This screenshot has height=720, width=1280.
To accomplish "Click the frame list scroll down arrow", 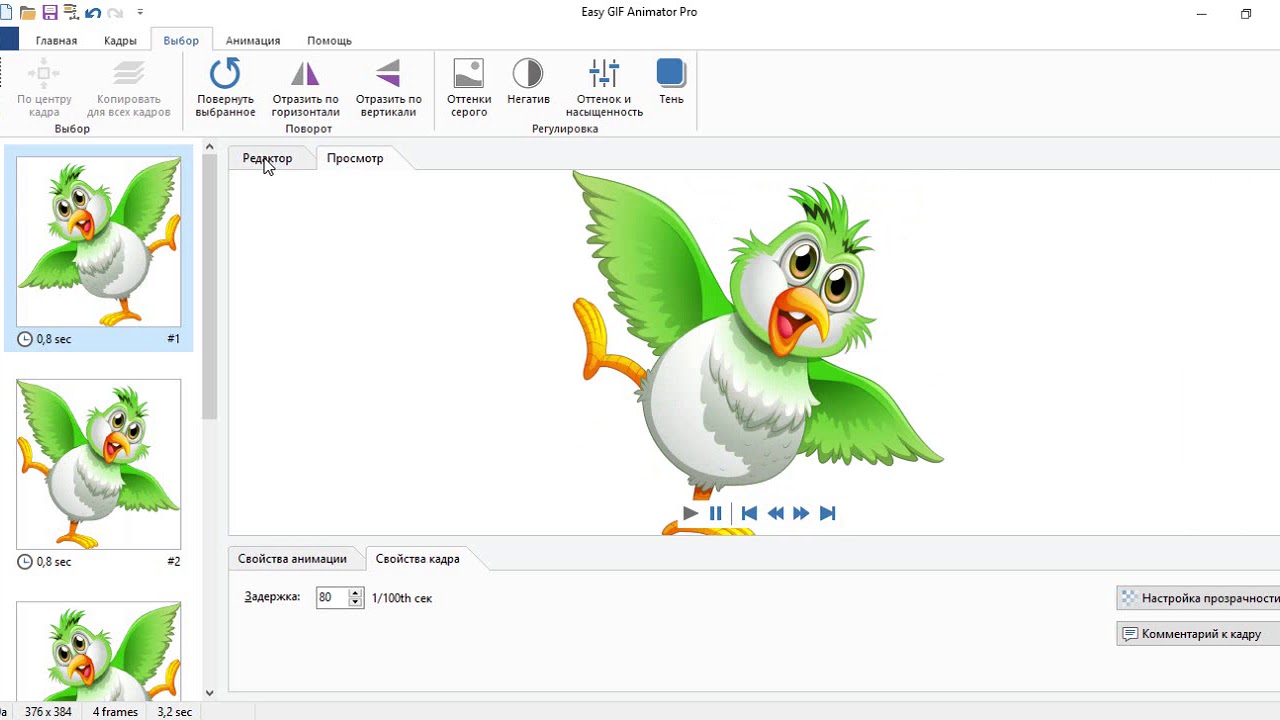I will [209, 692].
